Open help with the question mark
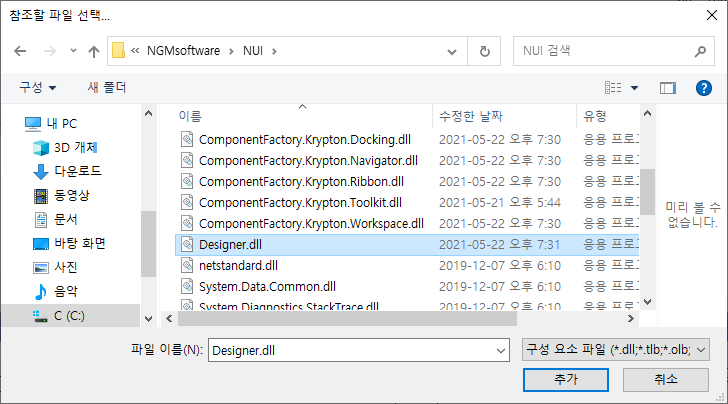This screenshot has width=728, height=404. click(x=704, y=88)
